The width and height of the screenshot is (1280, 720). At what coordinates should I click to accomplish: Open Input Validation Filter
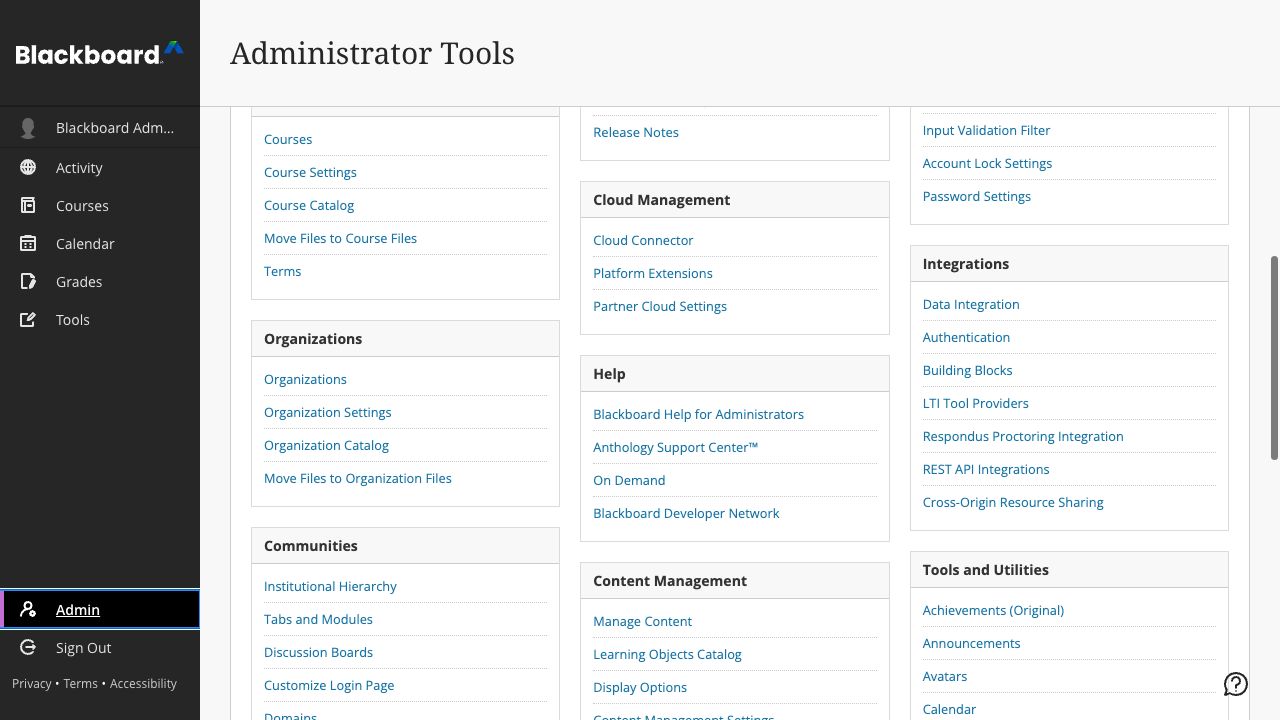(986, 130)
